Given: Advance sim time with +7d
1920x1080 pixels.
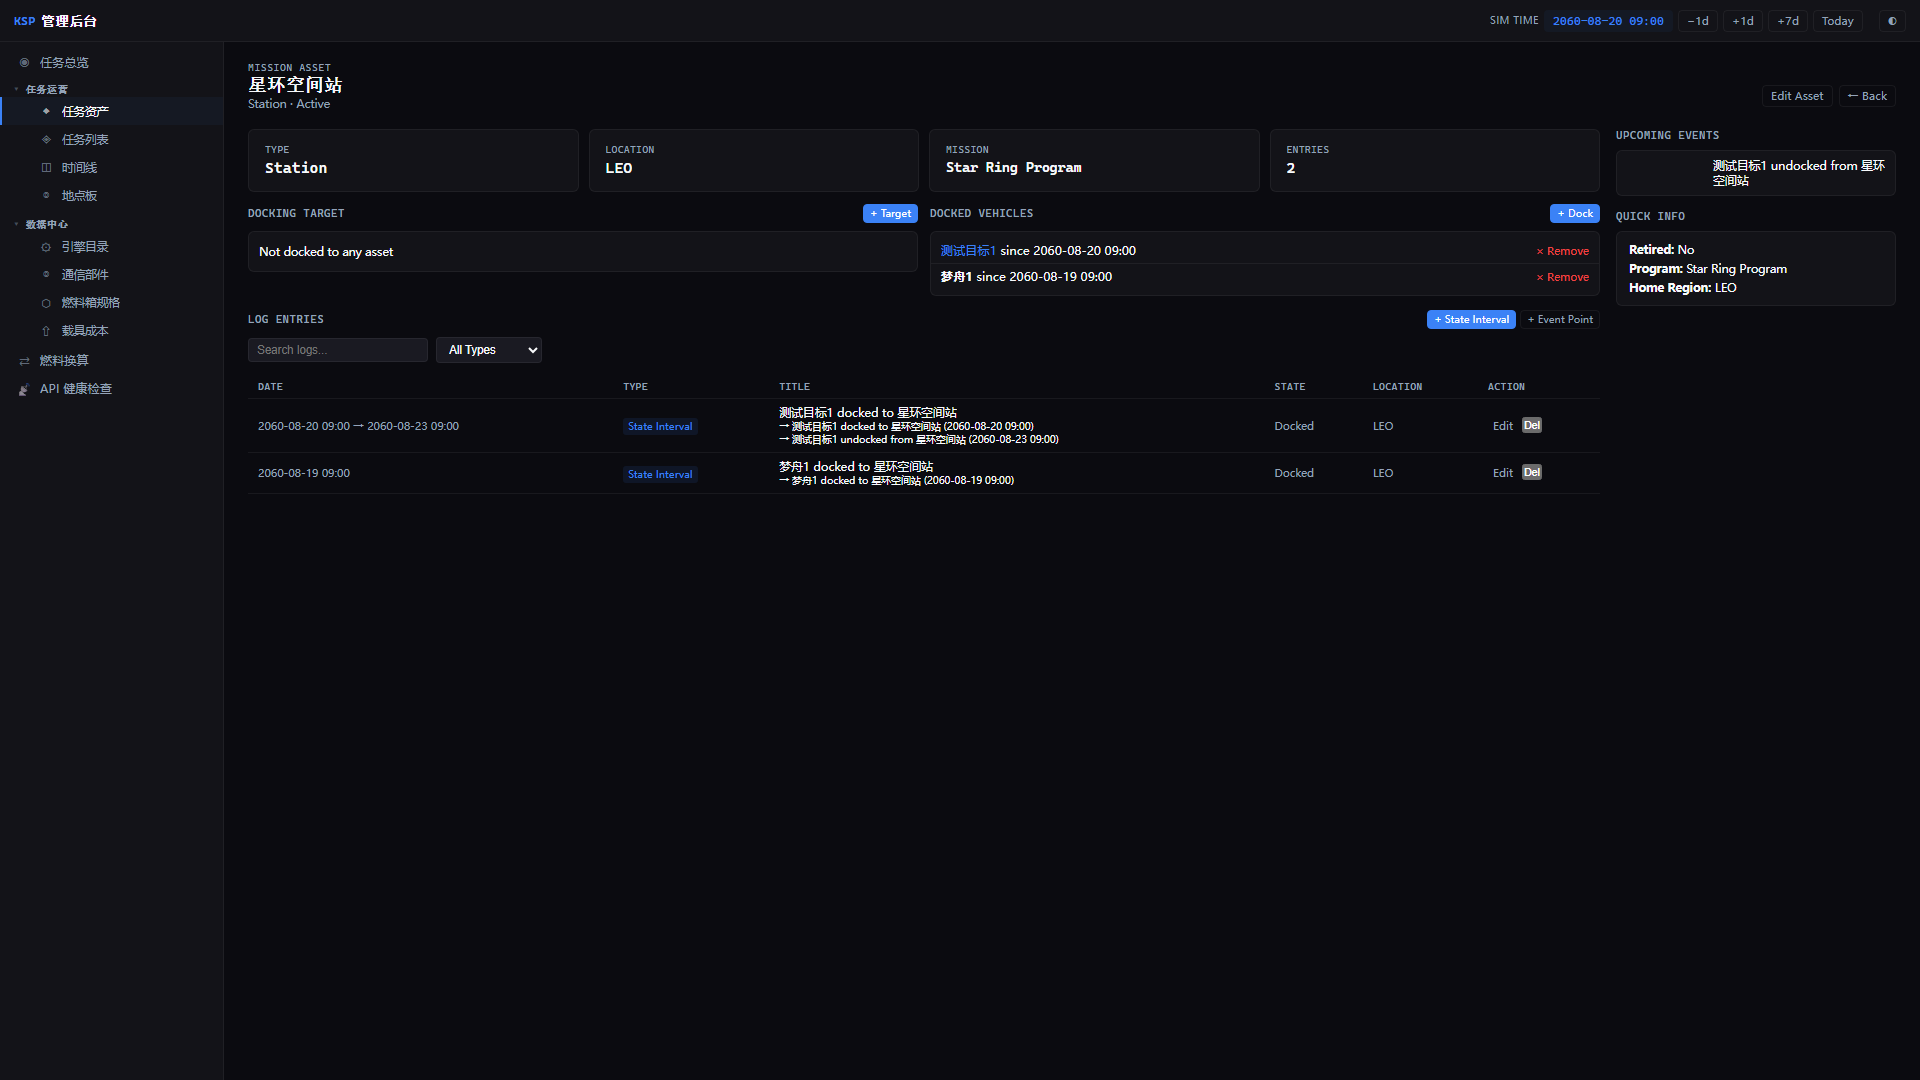Looking at the screenshot, I should (1788, 21).
